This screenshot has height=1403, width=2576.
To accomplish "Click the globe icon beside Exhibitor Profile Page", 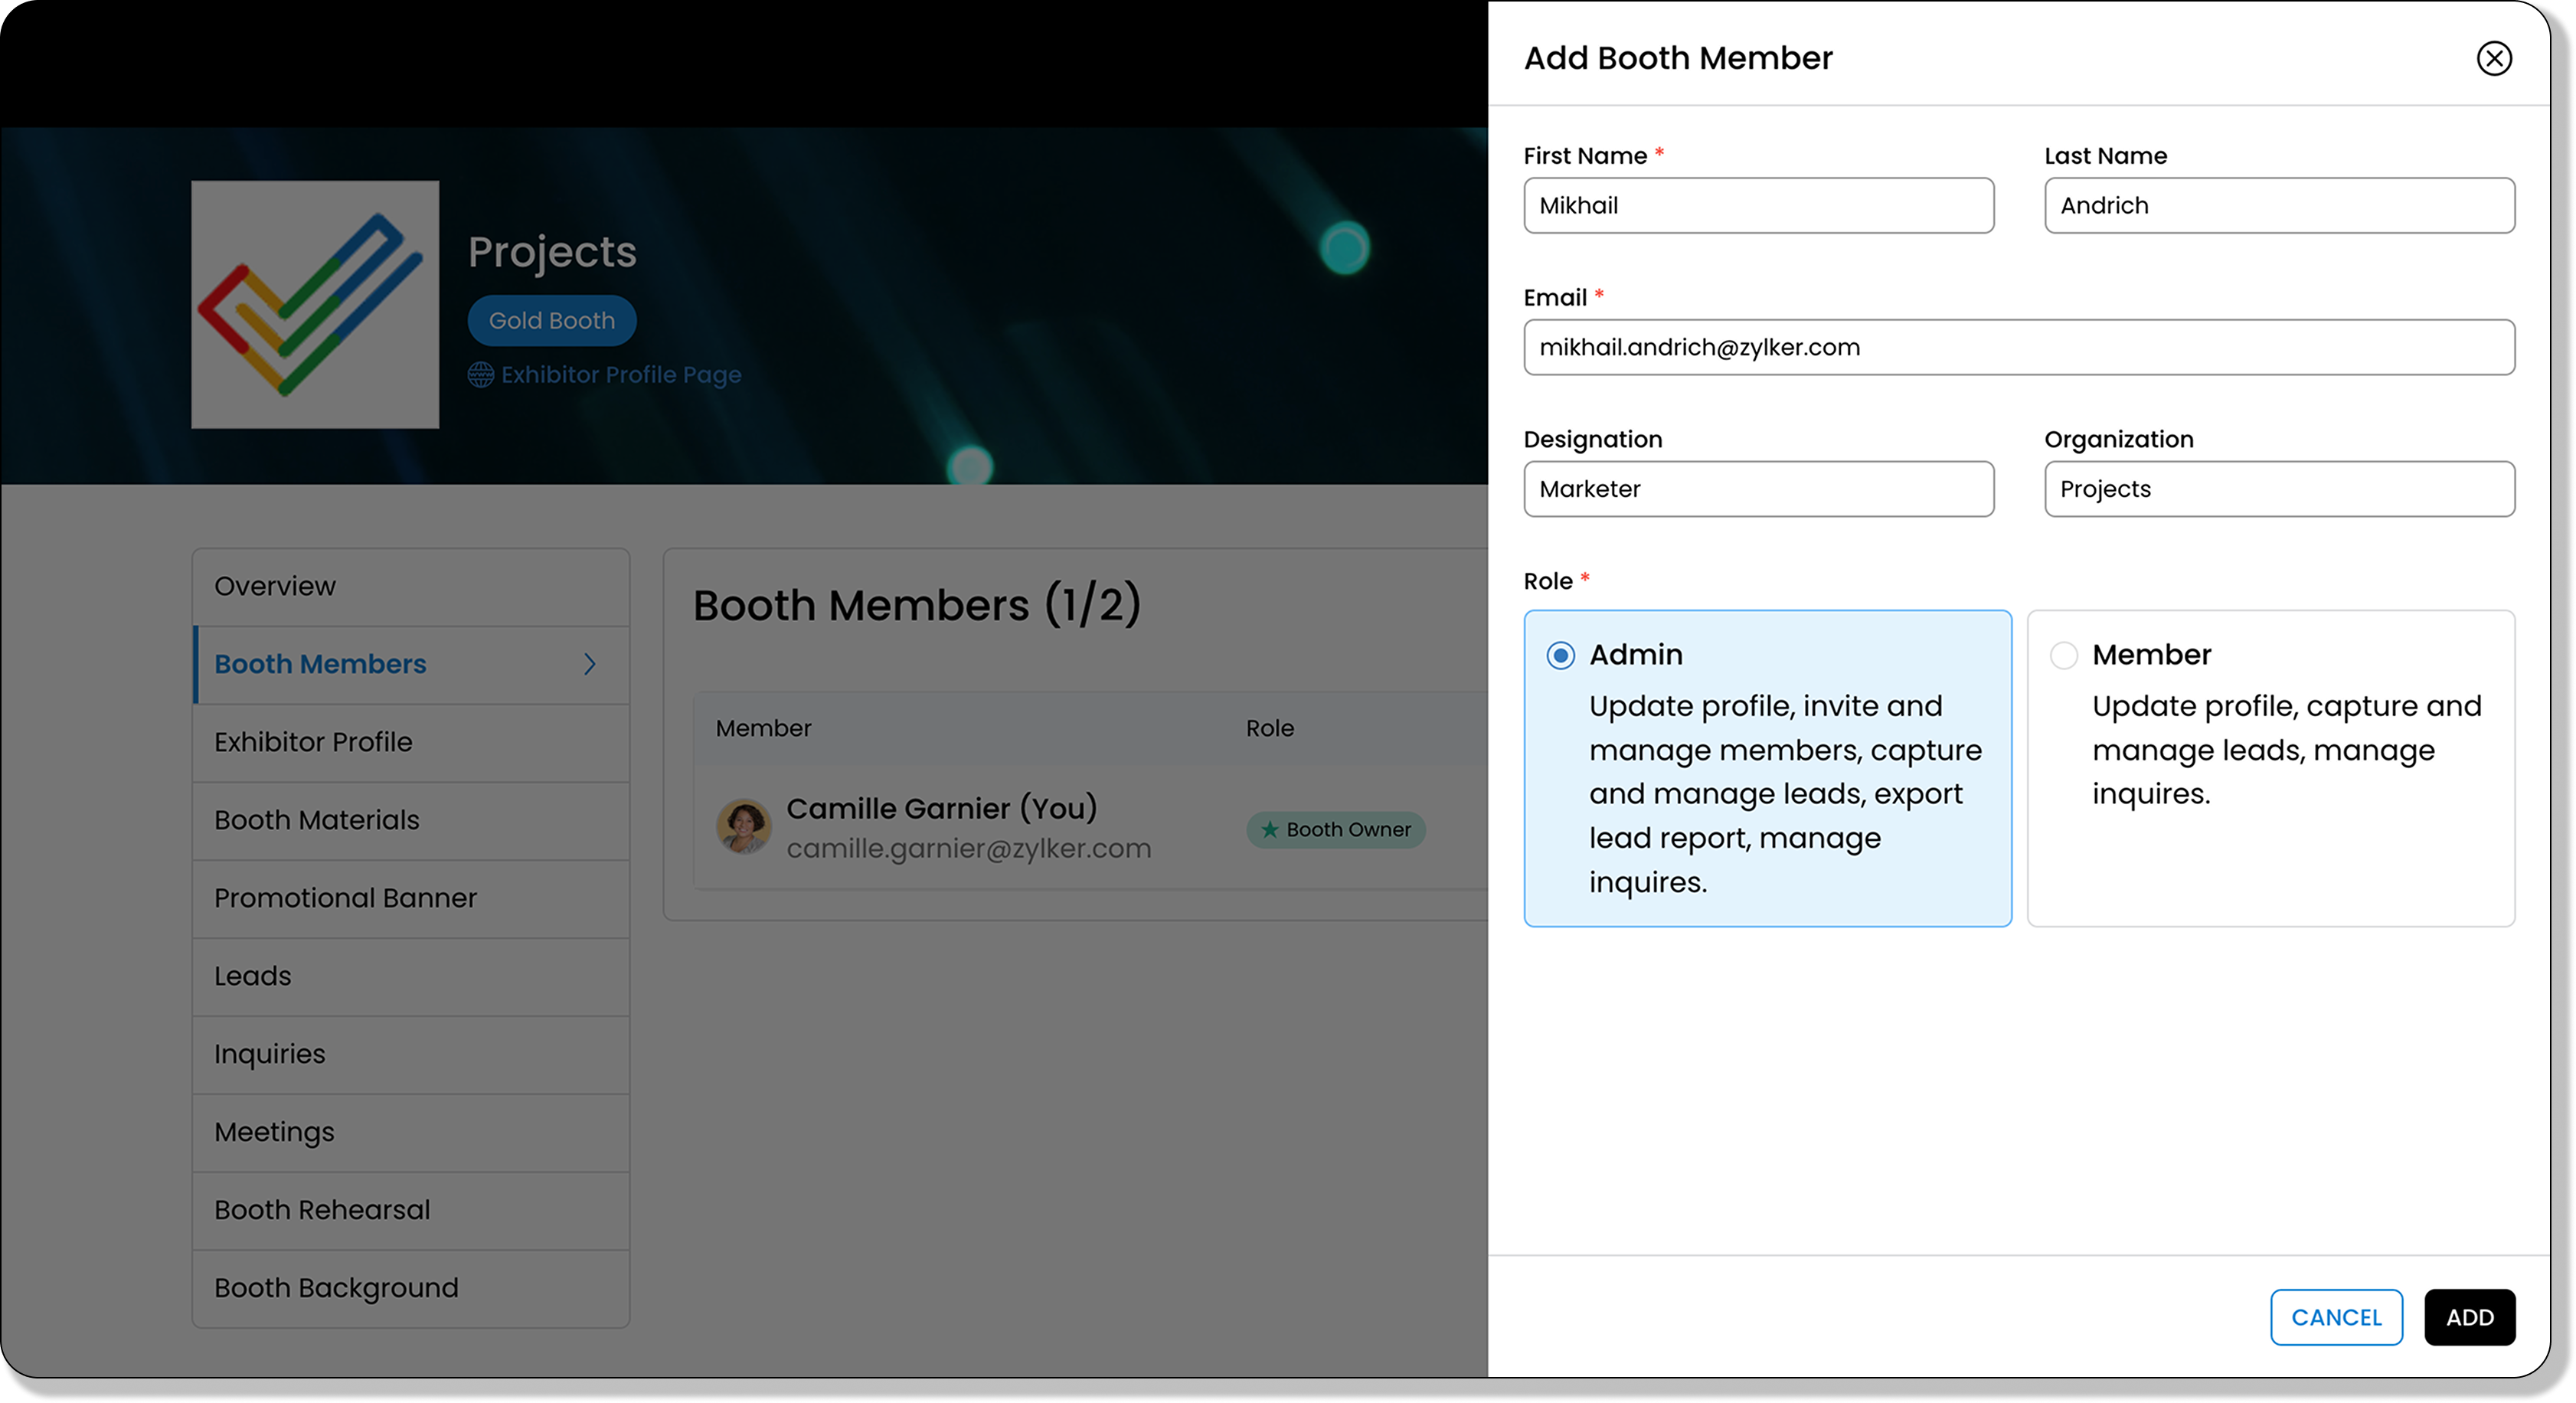I will [481, 375].
